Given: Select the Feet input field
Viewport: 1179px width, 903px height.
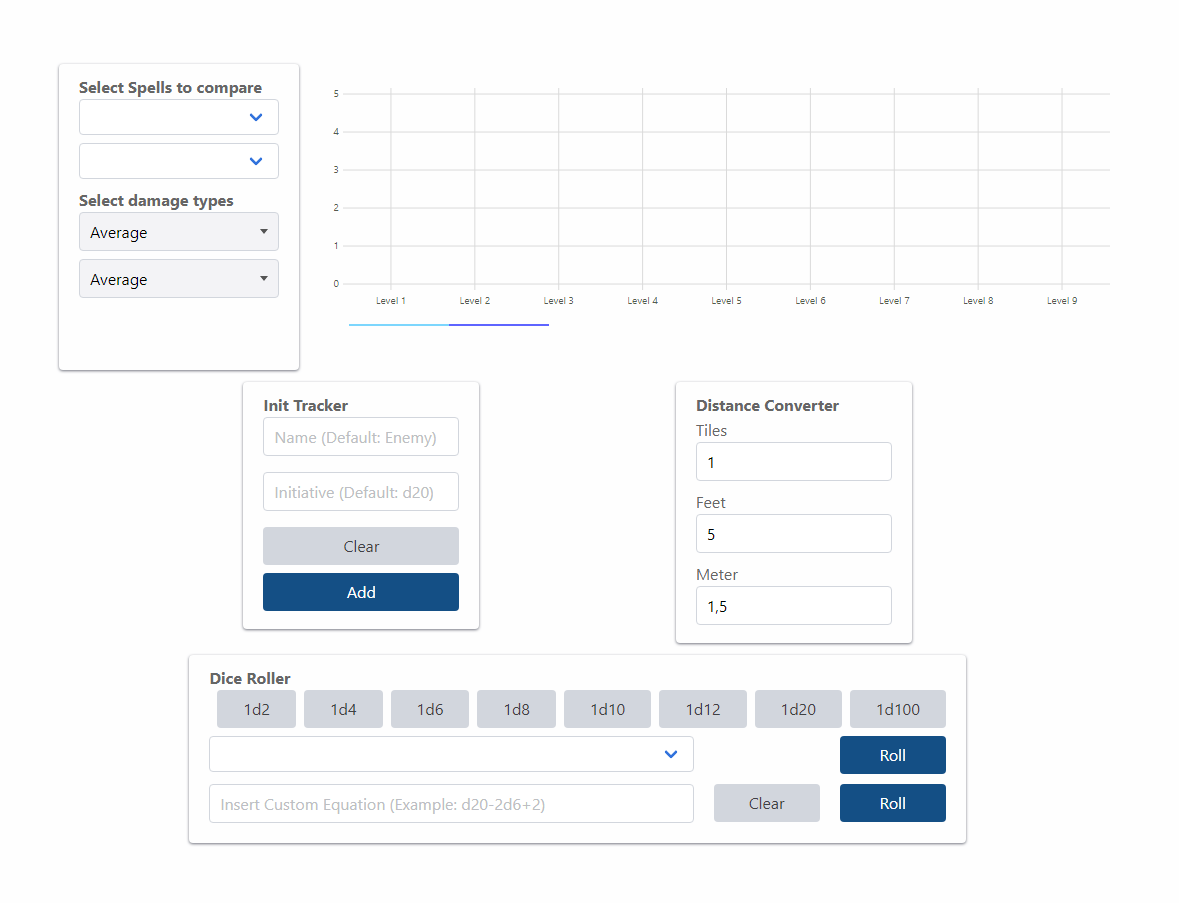Looking at the screenshot, I should click(793, 534).
